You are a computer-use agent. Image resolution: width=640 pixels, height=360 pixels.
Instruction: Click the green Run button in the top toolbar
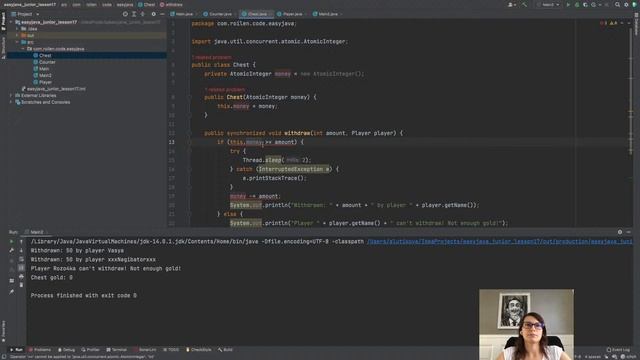coord(568,4)
